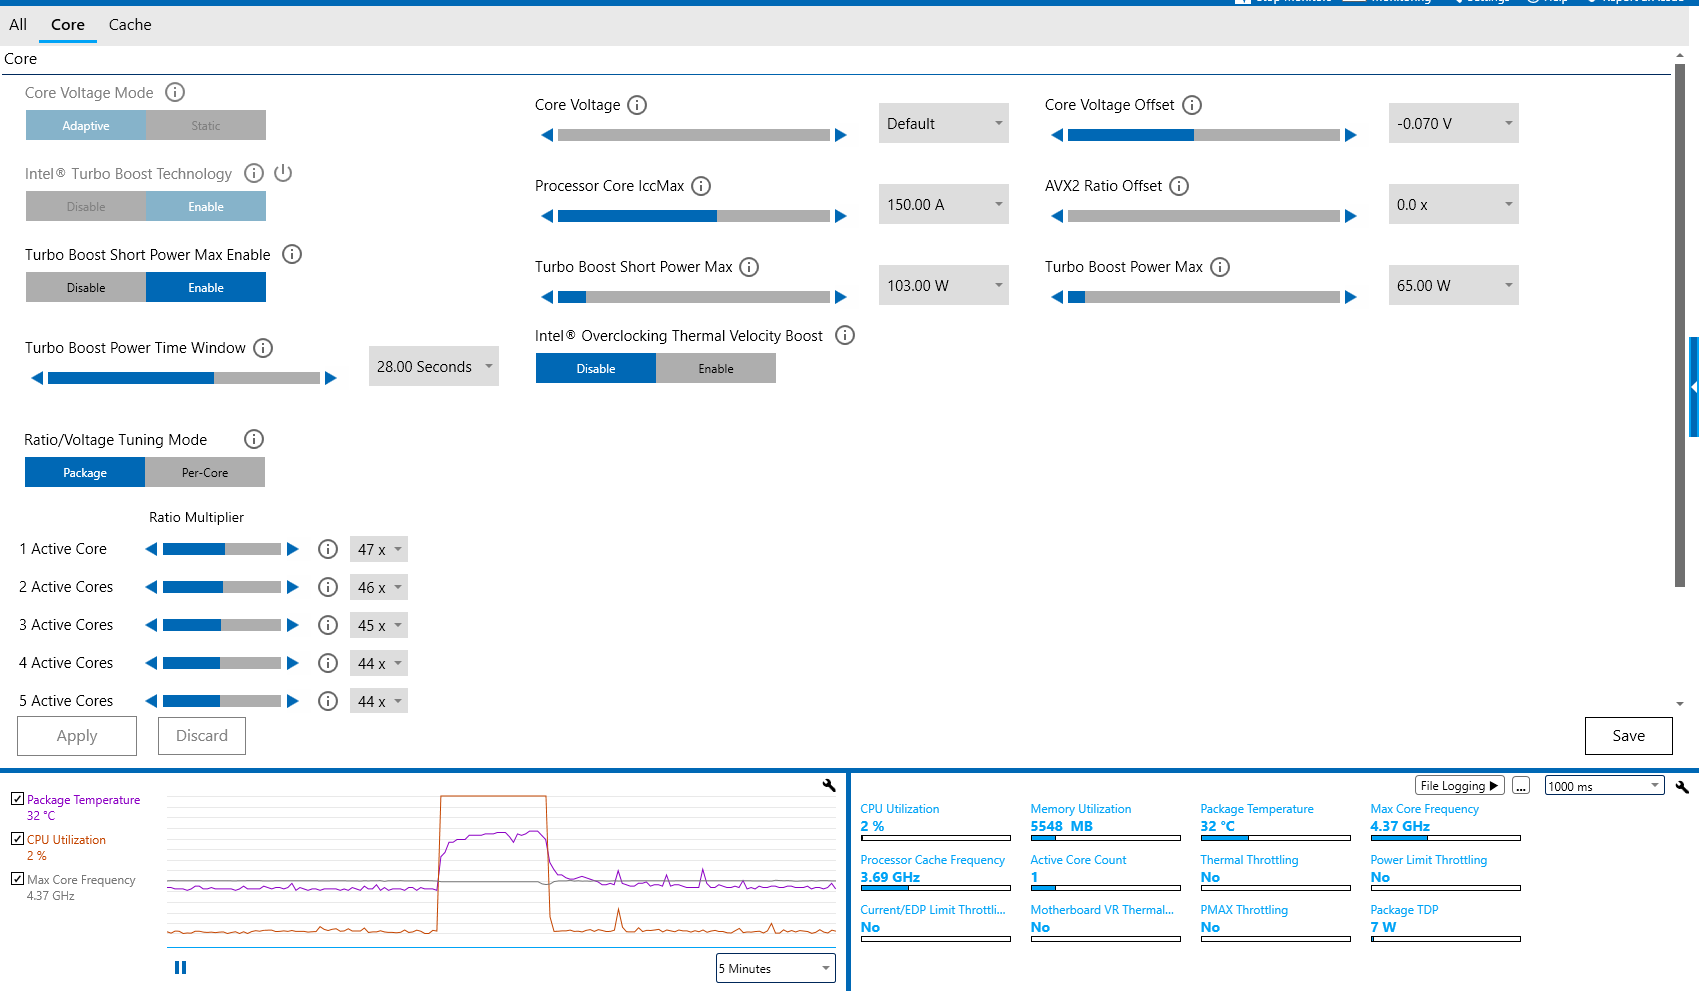Open 47 x ratio multiplier dropdown
Viewport: 1699px width, 991px height.
(x=379, y=549)
